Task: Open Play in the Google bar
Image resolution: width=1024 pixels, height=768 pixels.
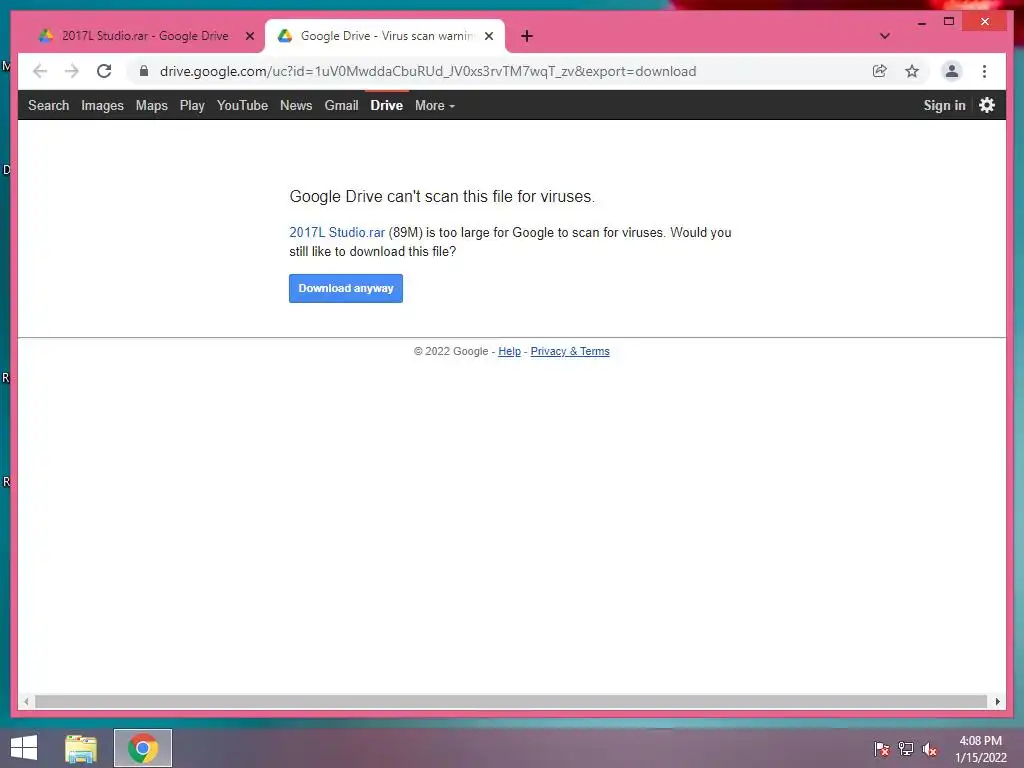Action: click(192, 105)
